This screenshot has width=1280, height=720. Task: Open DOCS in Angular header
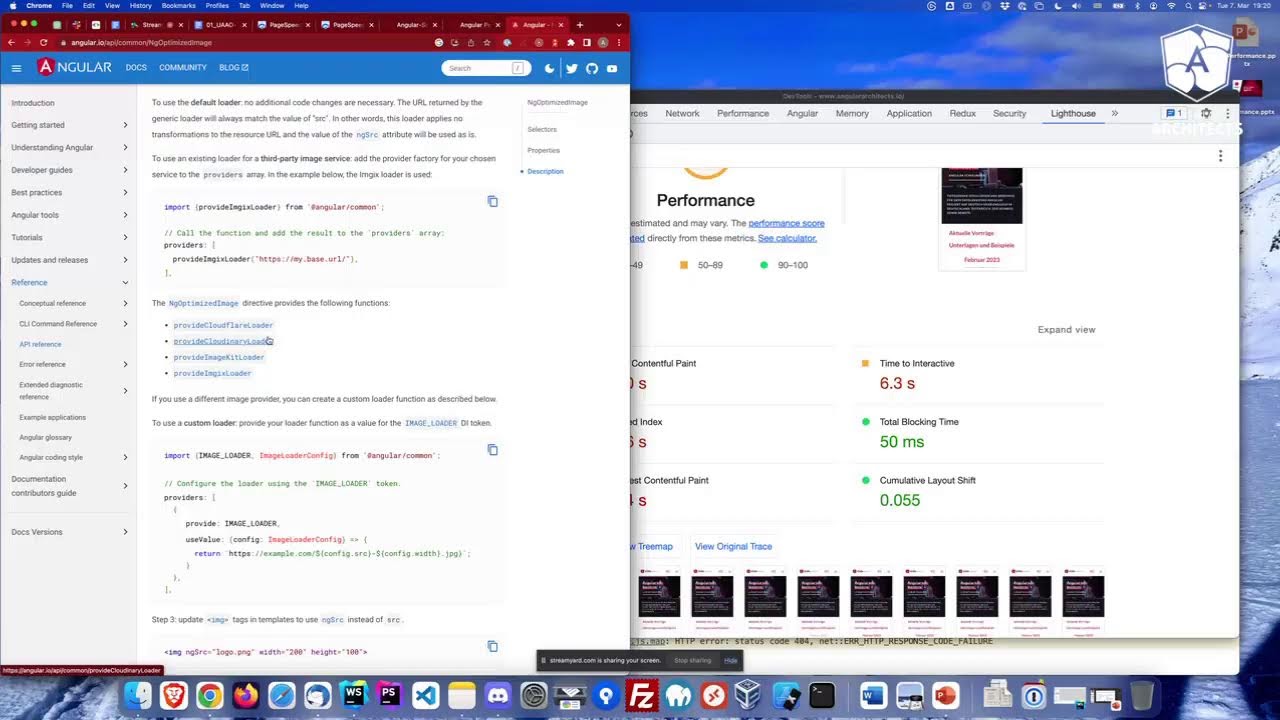tap(136, 68)
